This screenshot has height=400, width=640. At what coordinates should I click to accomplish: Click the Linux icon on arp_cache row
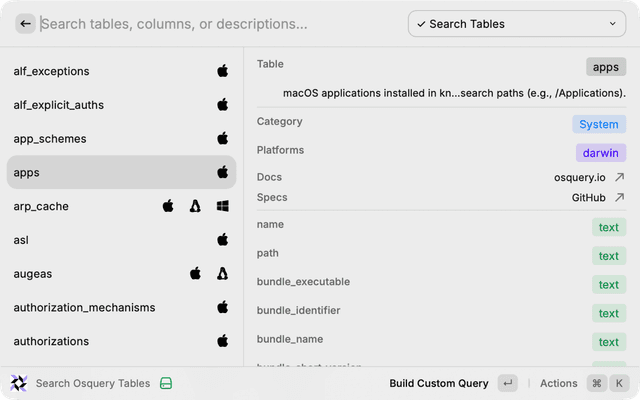[x=196, y=206]
